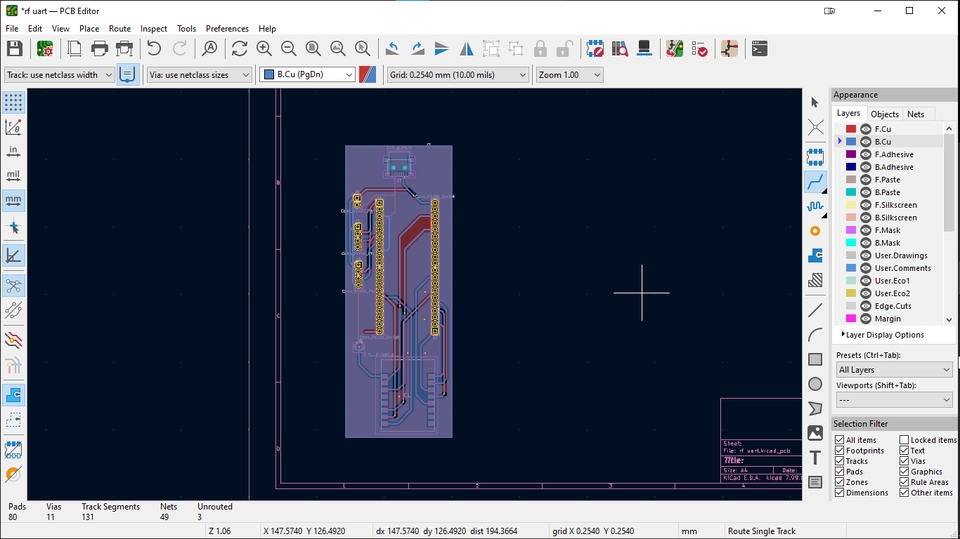Check Locked items in Selection Filter
Image resolution: width=960 pixels, height=539 pixels.
904,440
